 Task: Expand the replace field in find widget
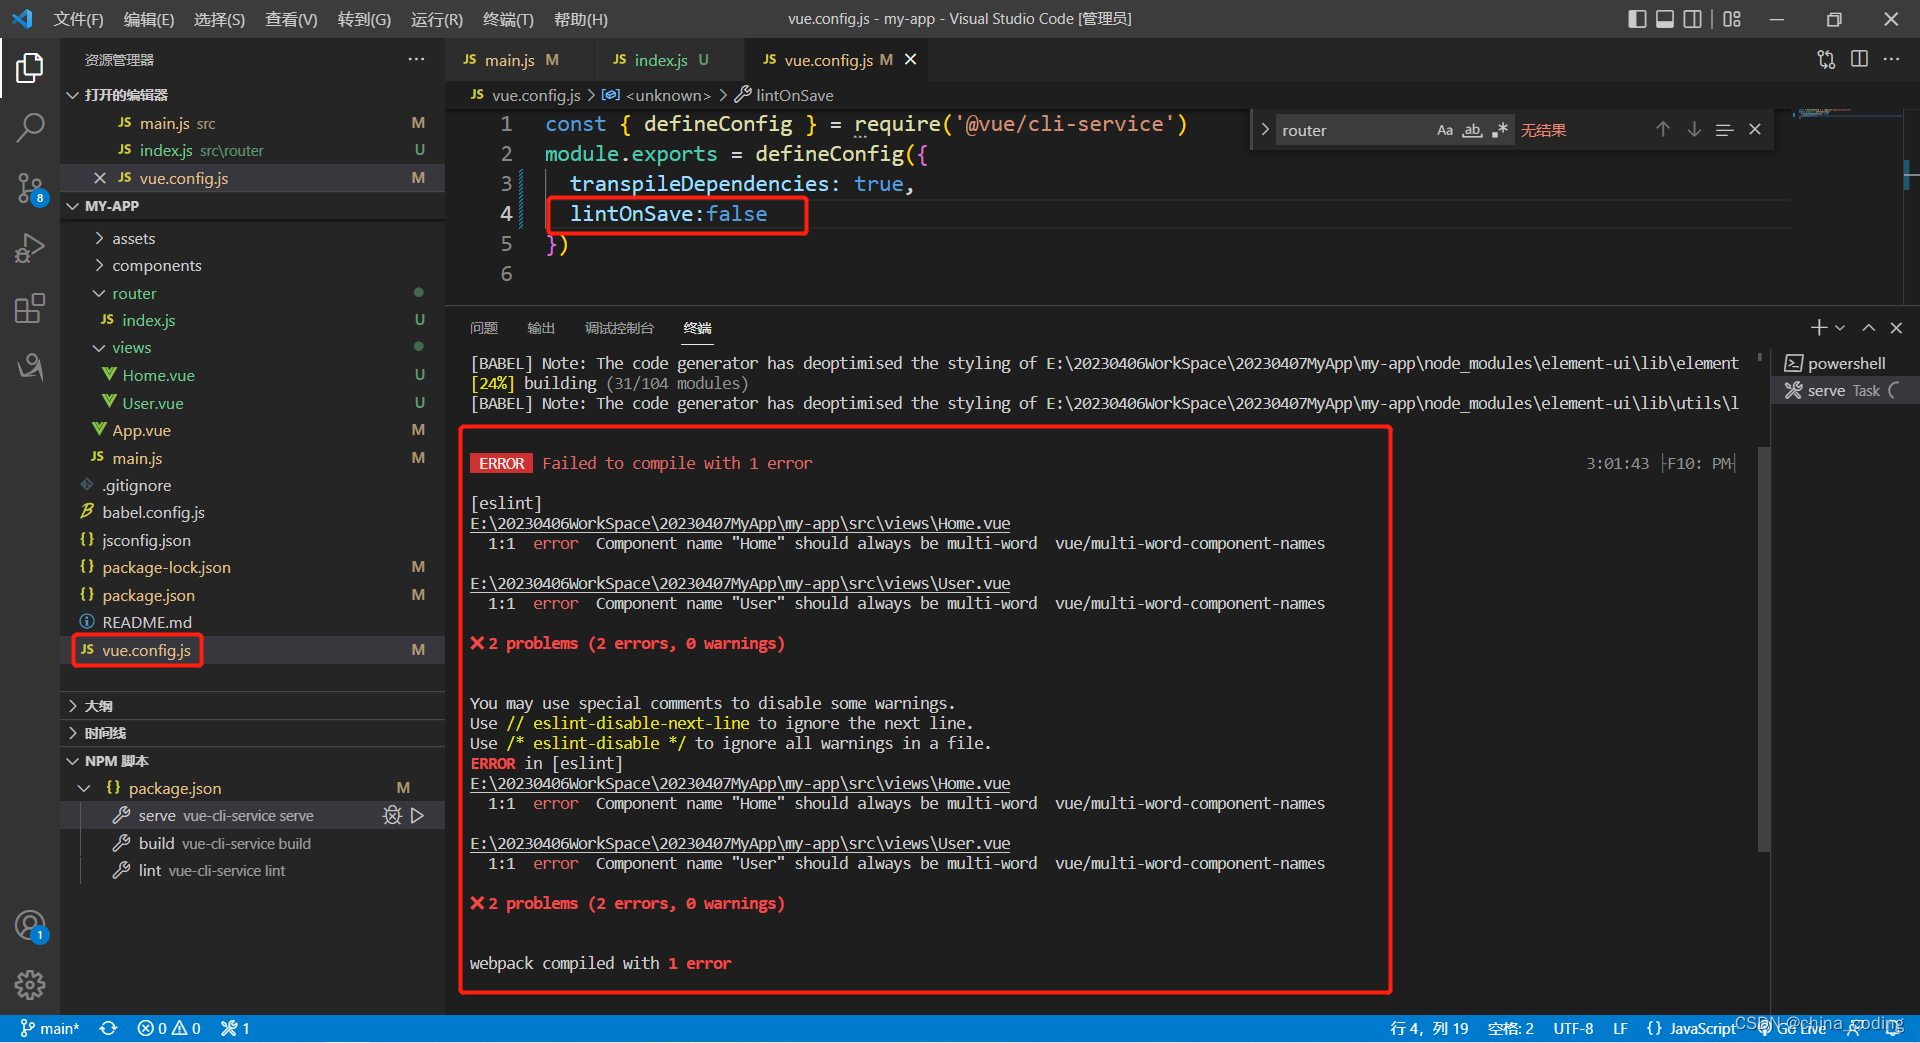(1265, 130)
